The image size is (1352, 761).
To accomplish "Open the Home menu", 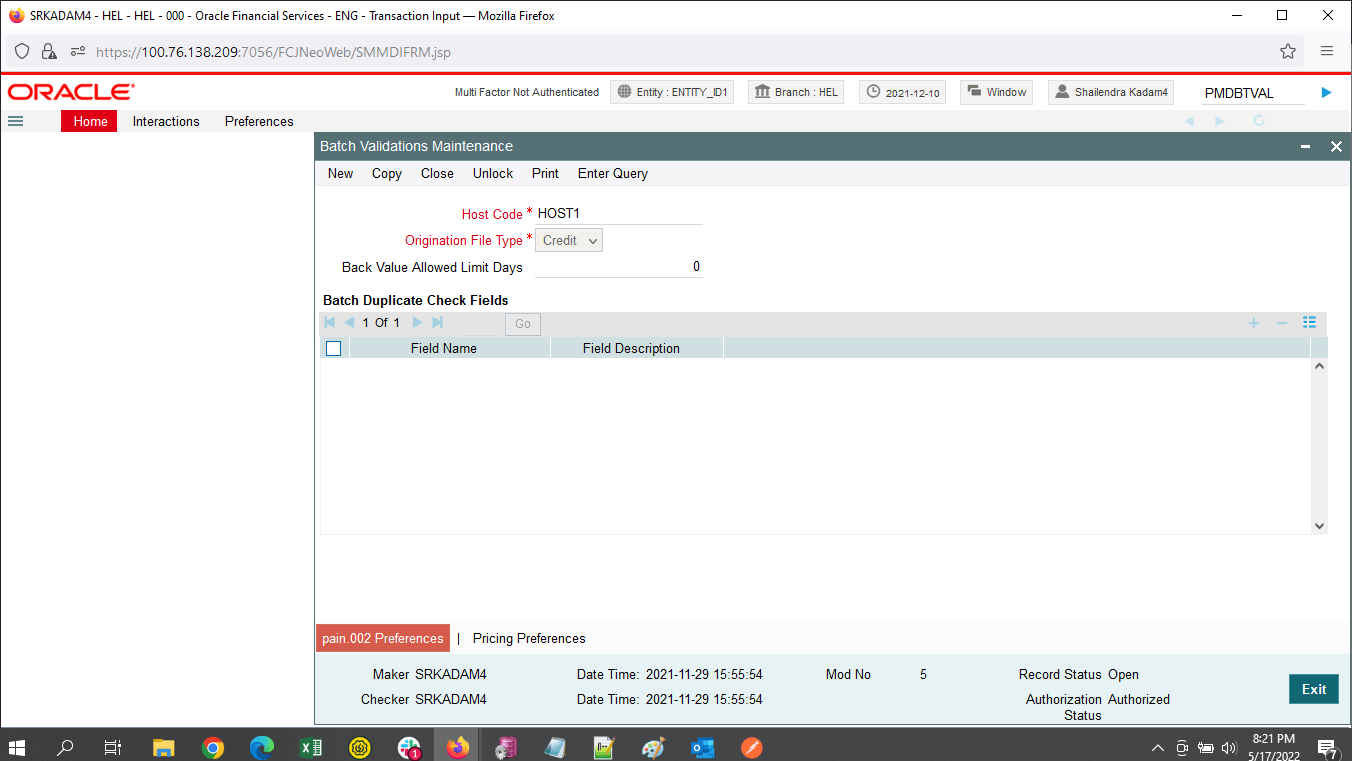I will (90, 121).
